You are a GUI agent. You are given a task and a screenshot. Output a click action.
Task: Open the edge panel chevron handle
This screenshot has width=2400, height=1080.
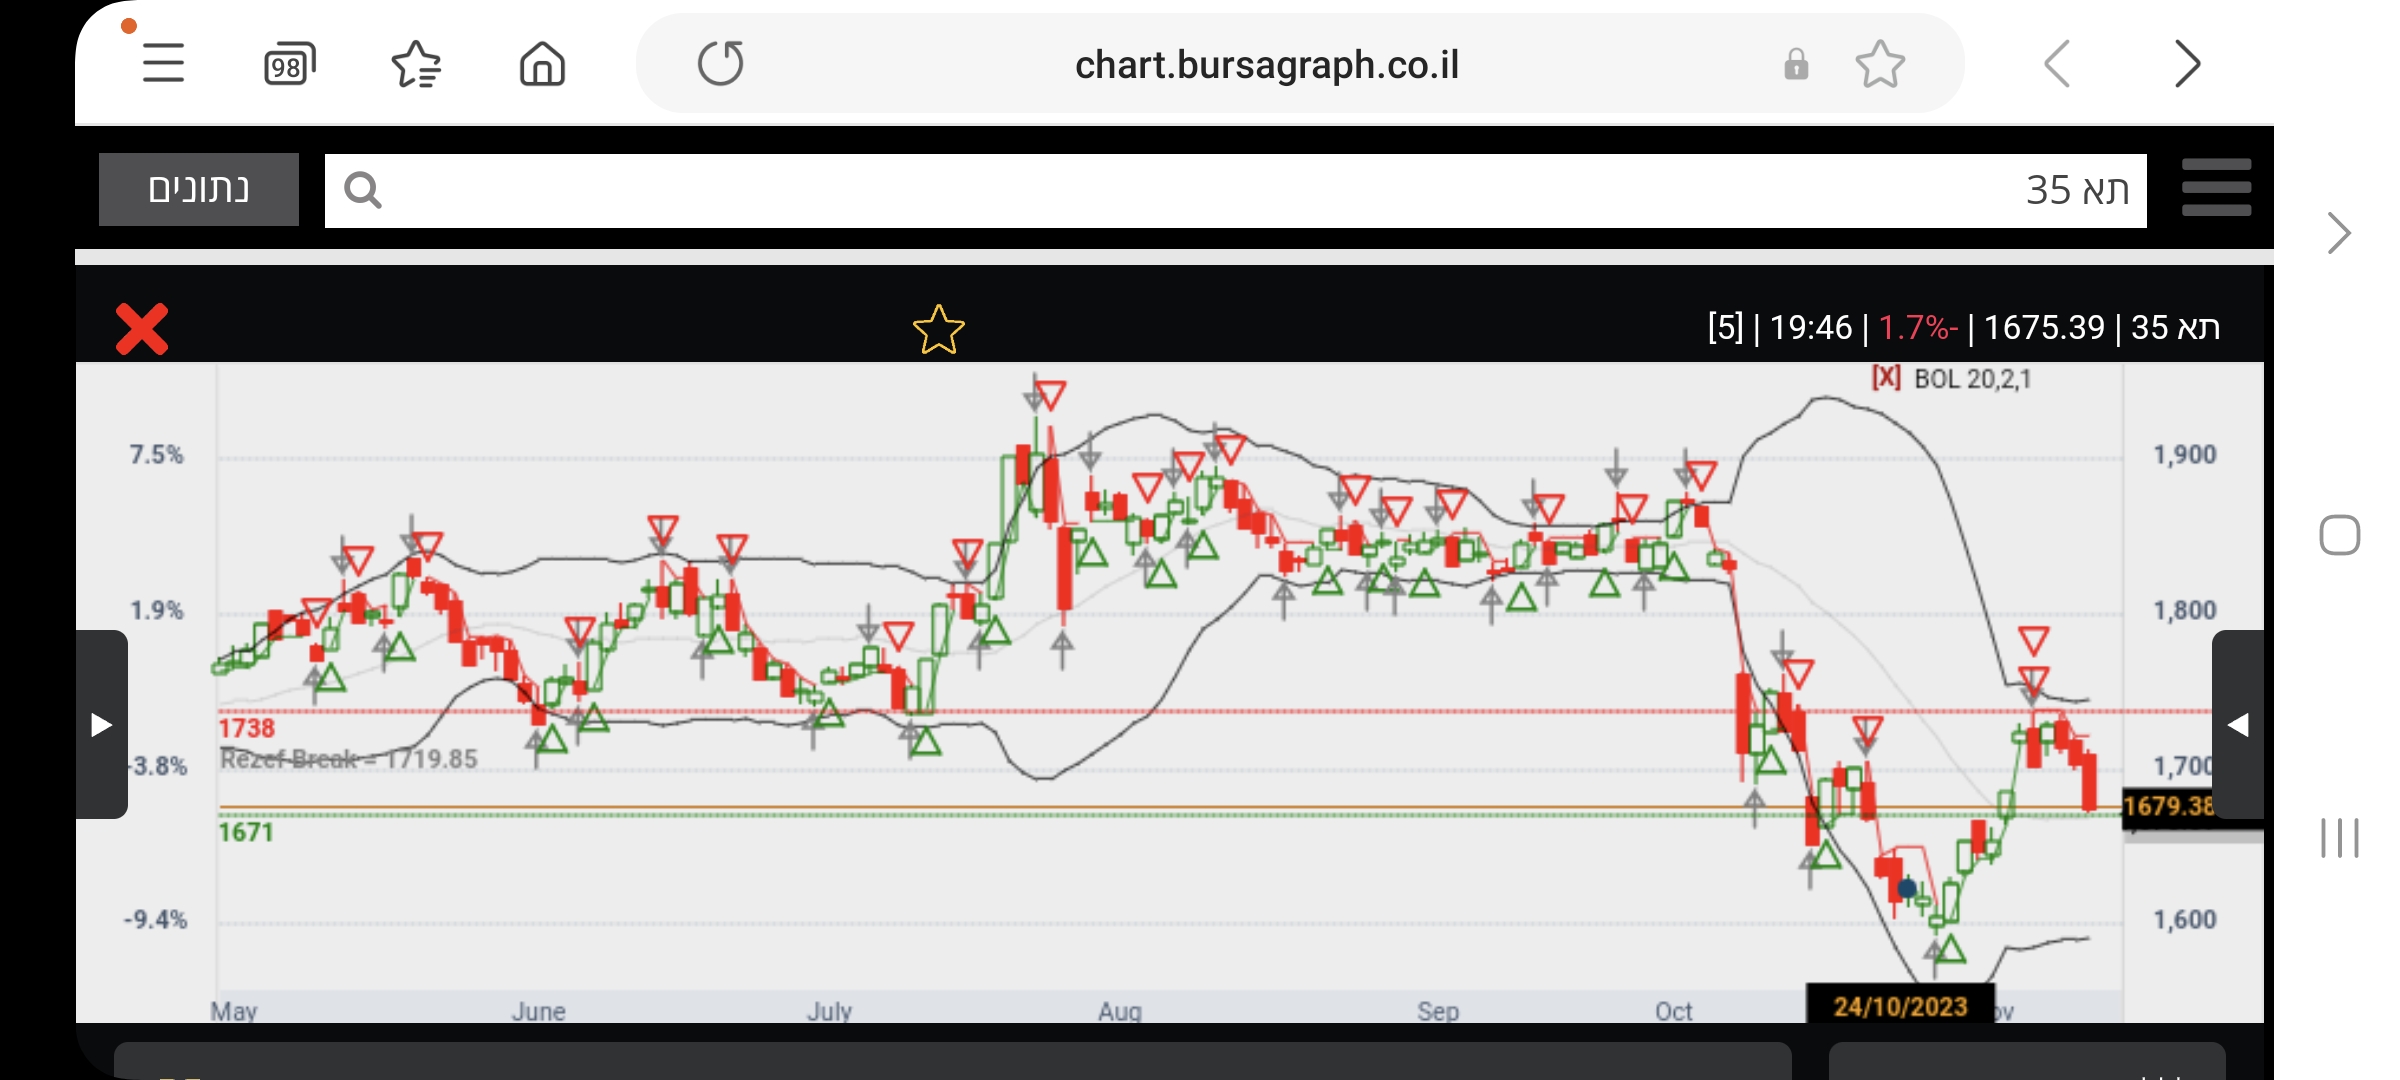(x=2338, y=233)
